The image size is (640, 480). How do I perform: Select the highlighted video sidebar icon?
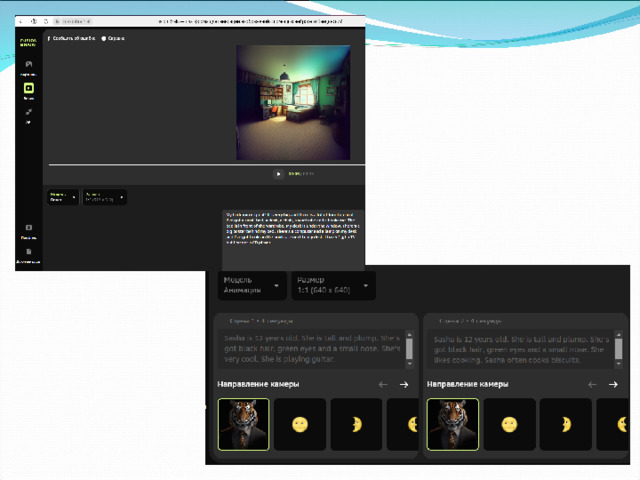click(x=29, y=88)
